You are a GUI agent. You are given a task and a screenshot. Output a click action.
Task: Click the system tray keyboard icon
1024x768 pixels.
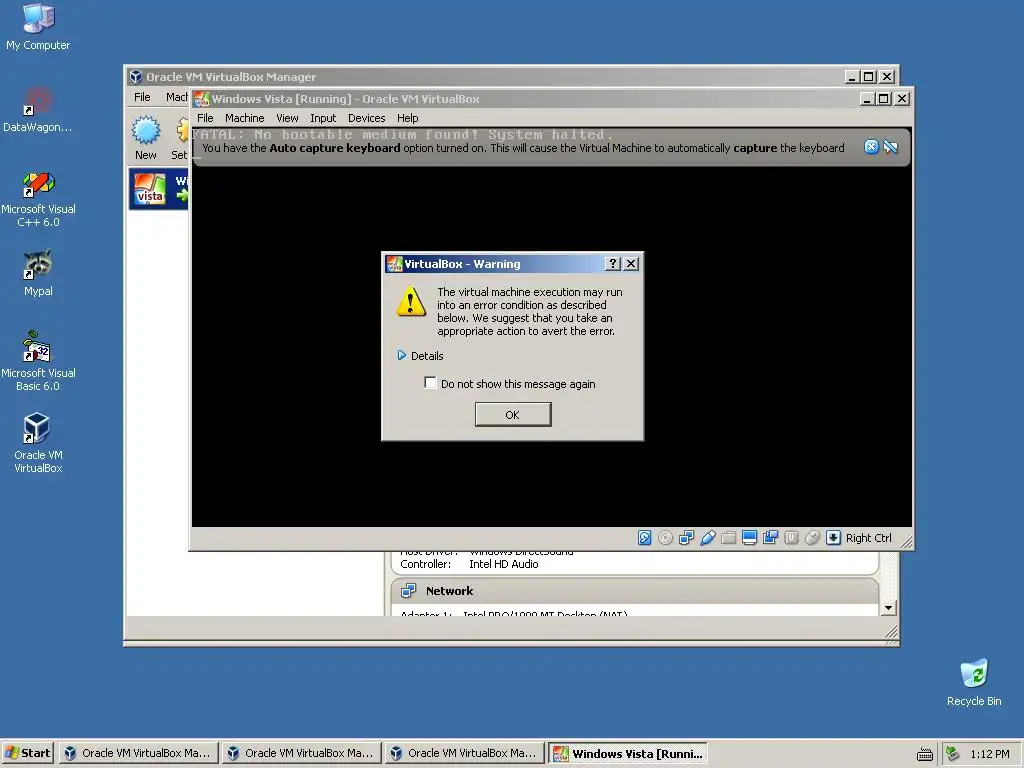click(x=924, y=754)
